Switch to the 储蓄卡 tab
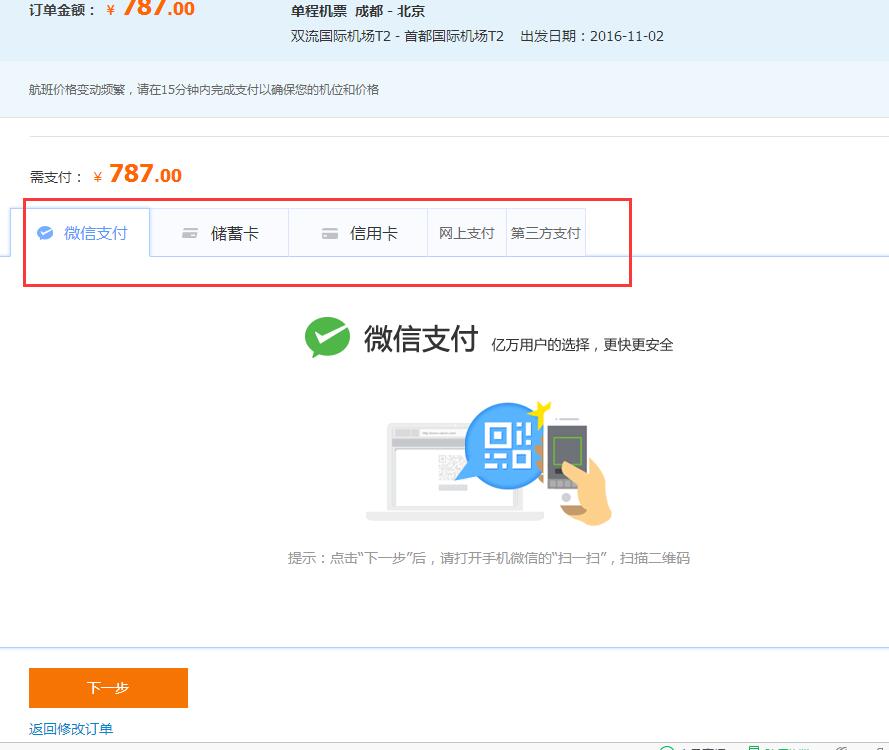Screen dimensions: 889x750 pyautogui.click(x=219, y=233)
